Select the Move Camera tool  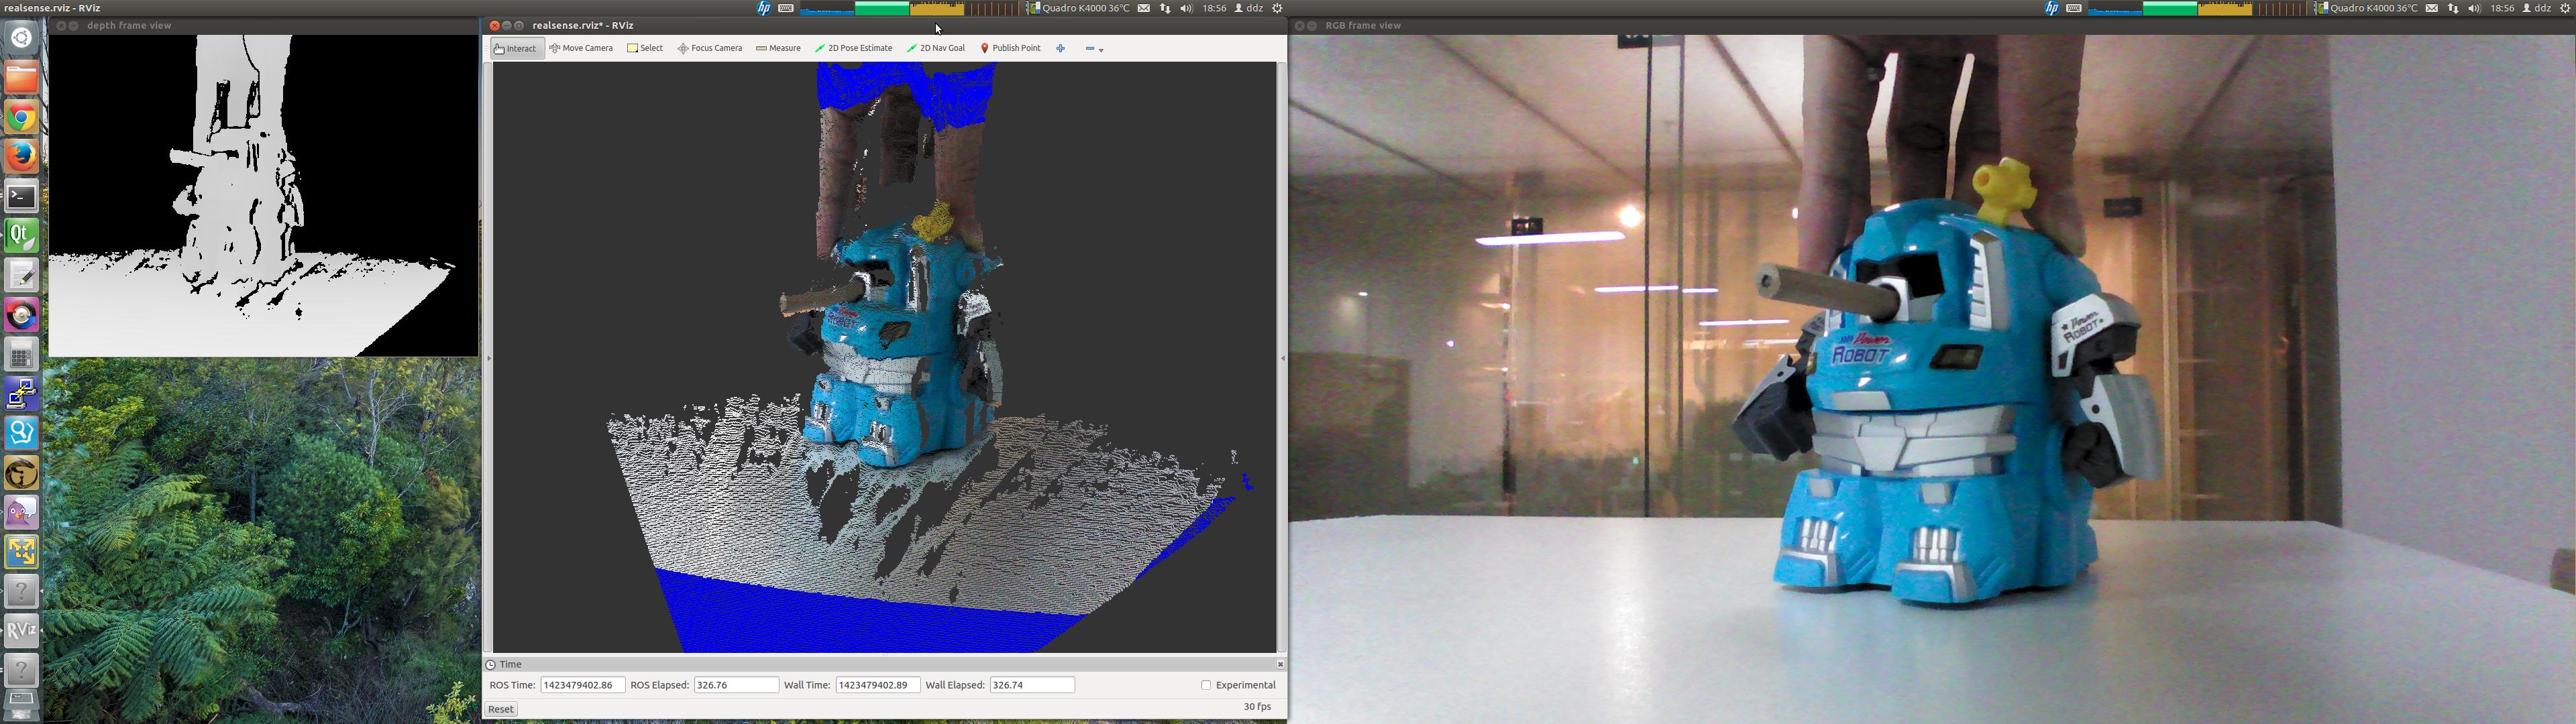tap(581, 48)
